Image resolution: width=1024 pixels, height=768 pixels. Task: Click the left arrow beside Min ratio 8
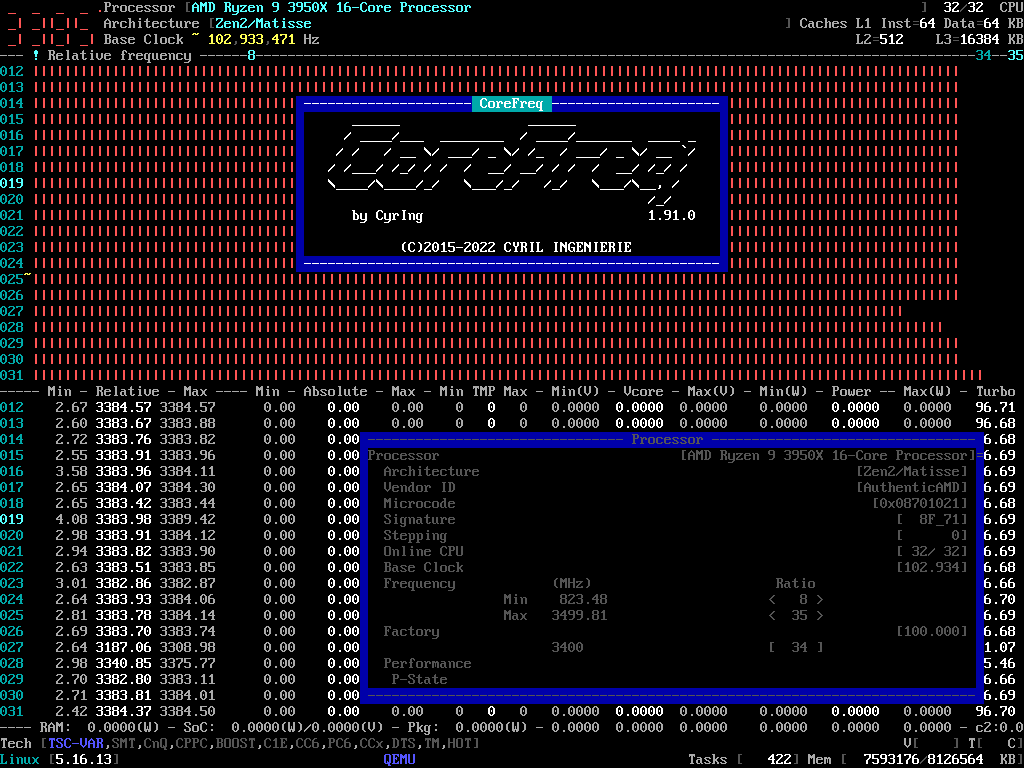[773, 600]
